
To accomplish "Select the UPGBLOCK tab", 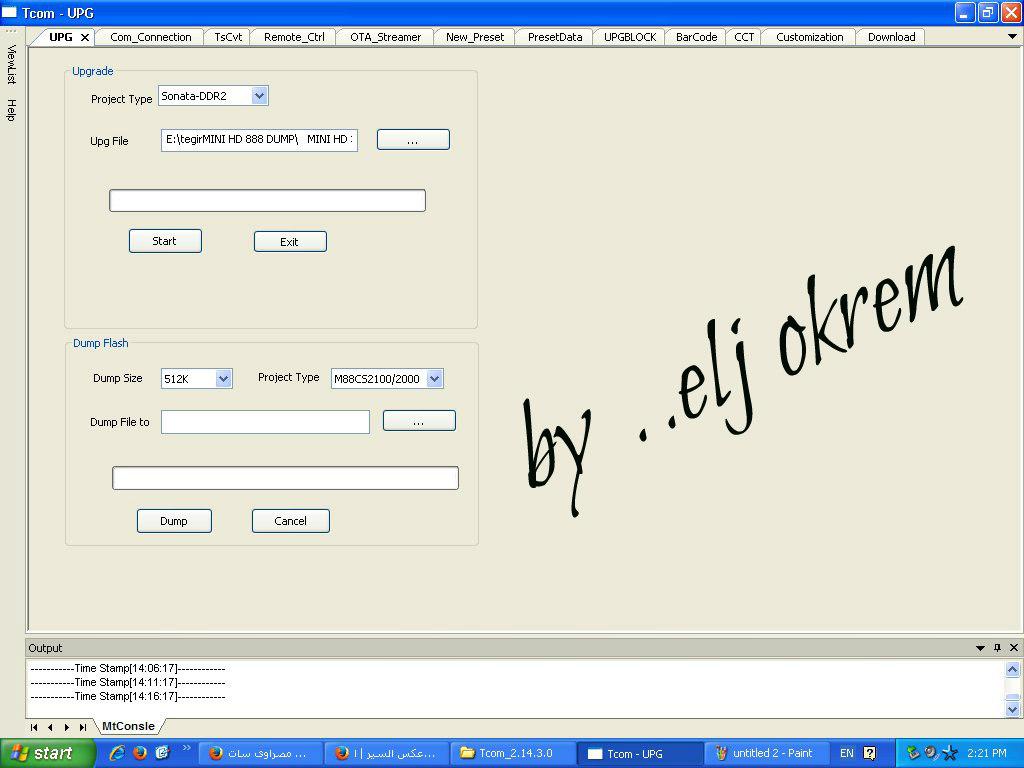I will click(630, 37).
